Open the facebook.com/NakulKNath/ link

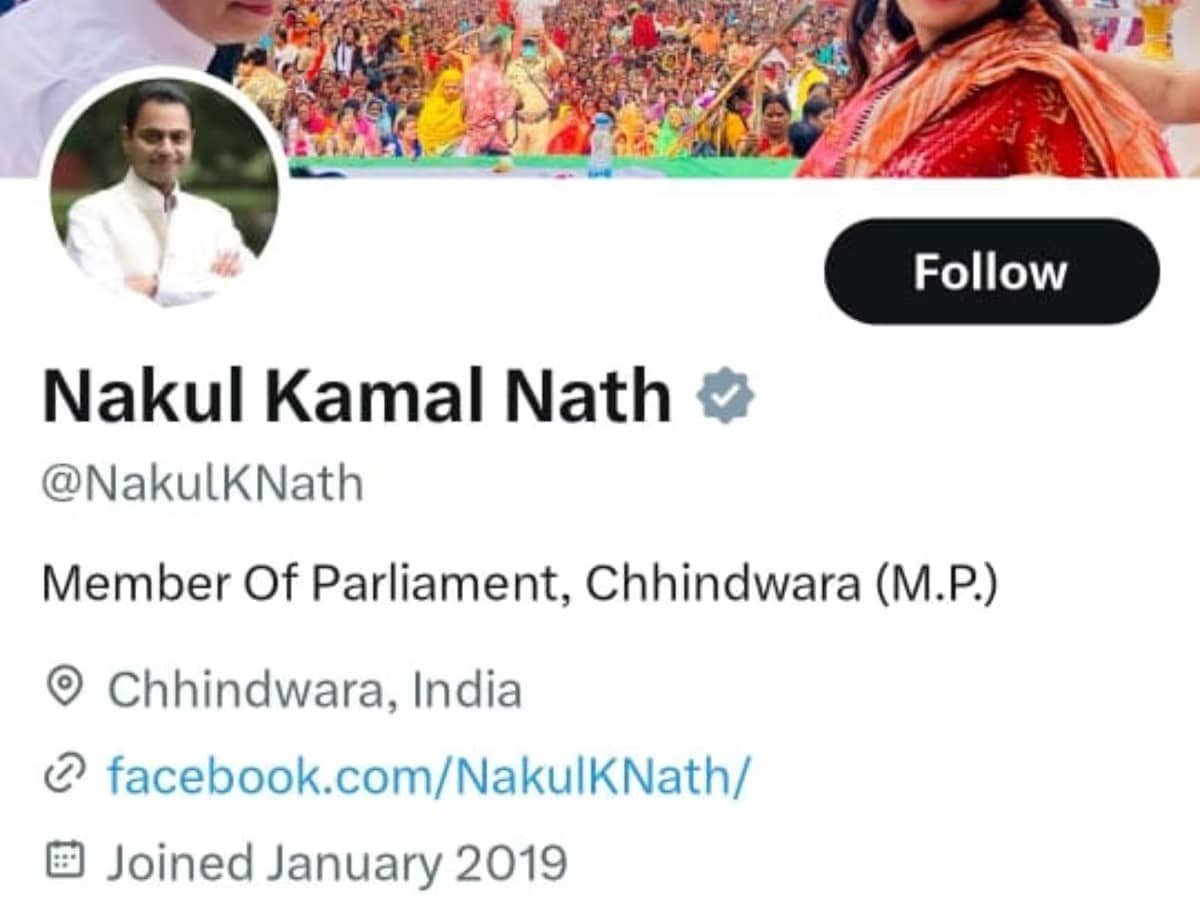click(x=427, y=776)
